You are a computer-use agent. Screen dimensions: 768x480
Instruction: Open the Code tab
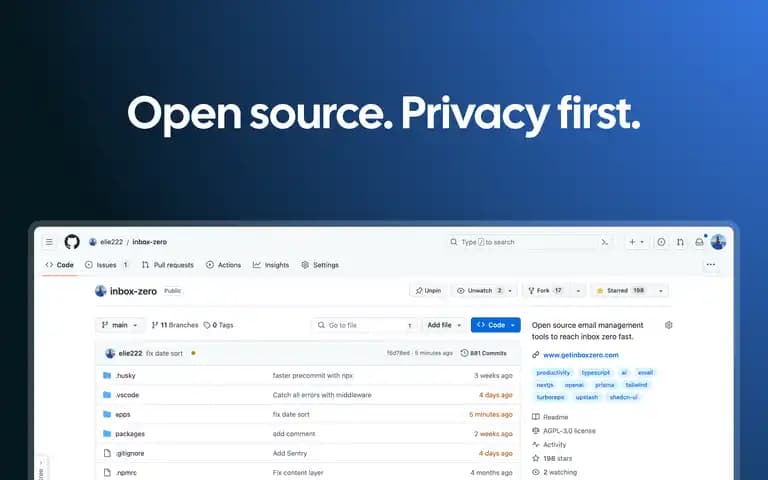59,265
